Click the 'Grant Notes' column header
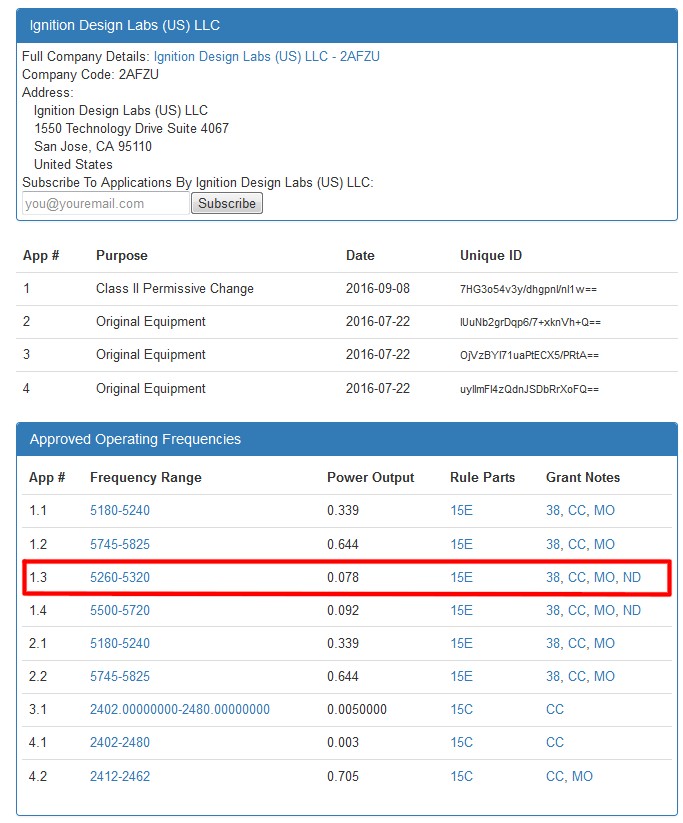 [583, 478]
